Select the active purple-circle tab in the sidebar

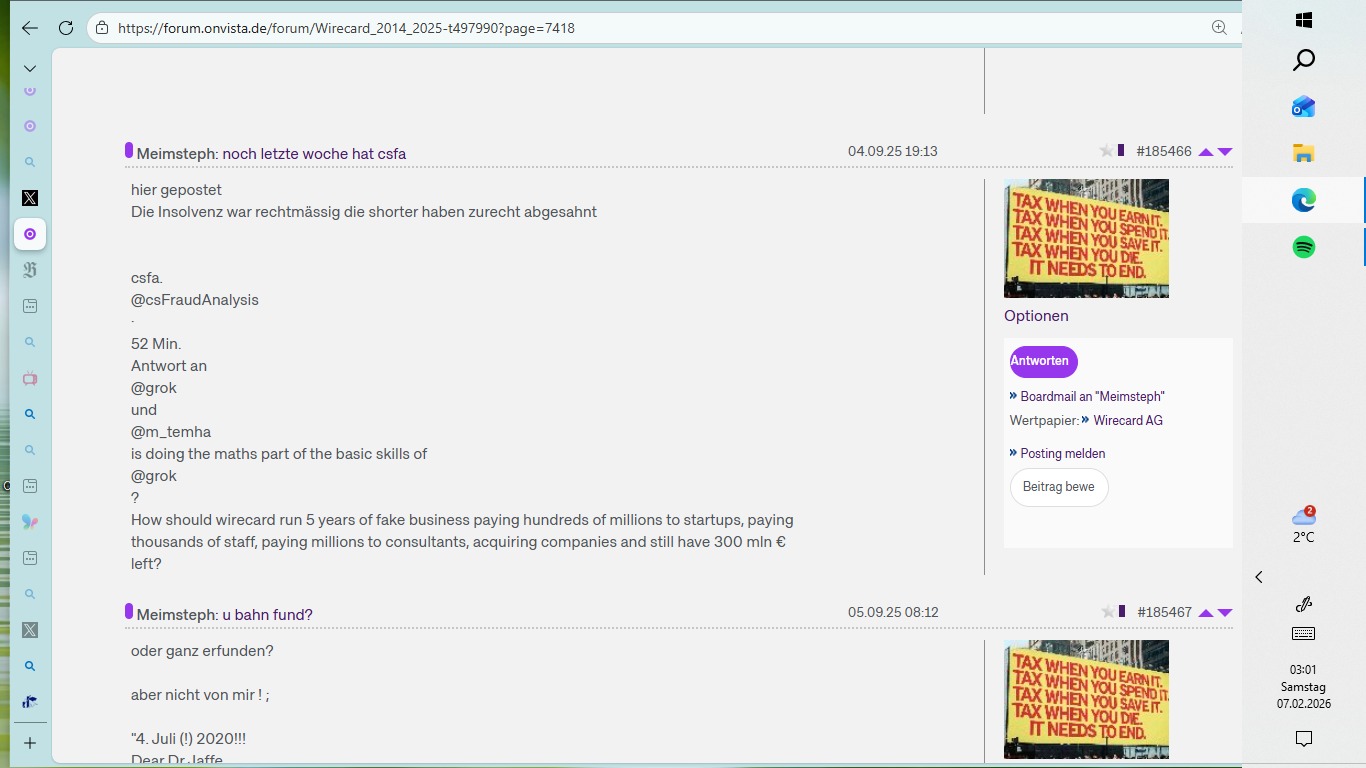(x=30, y=234)
